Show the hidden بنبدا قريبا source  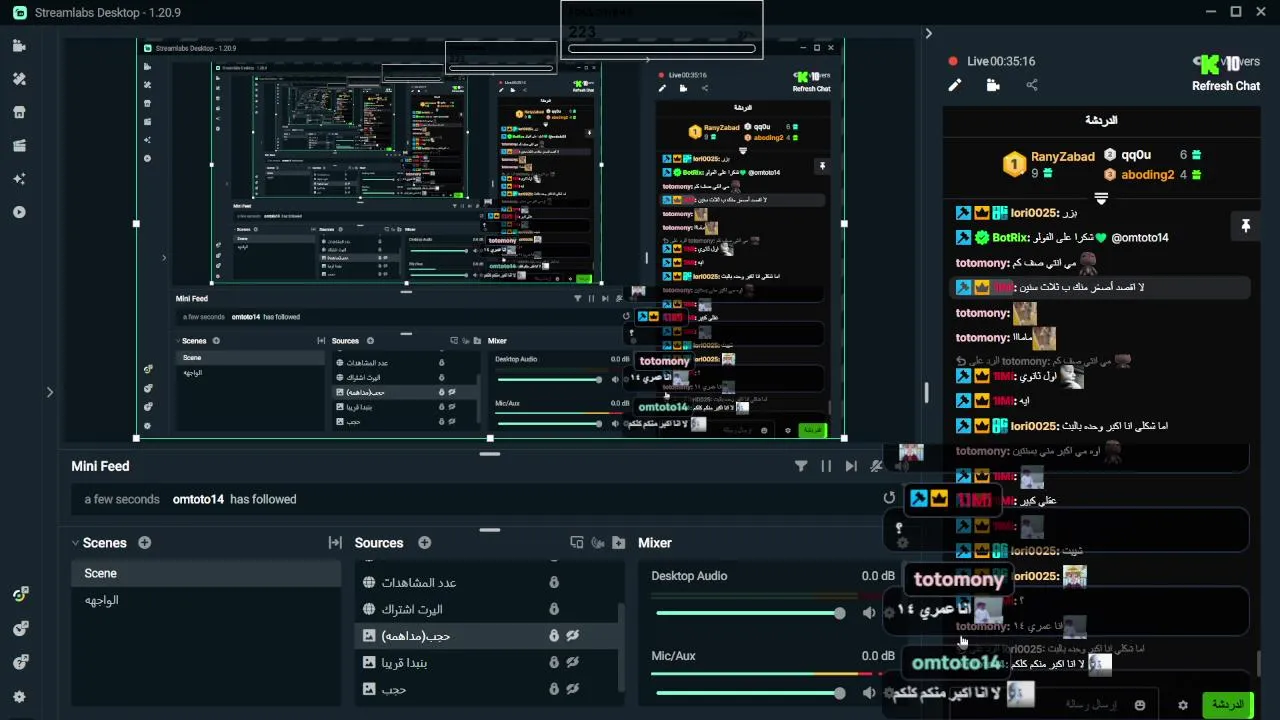click(574, 662)
